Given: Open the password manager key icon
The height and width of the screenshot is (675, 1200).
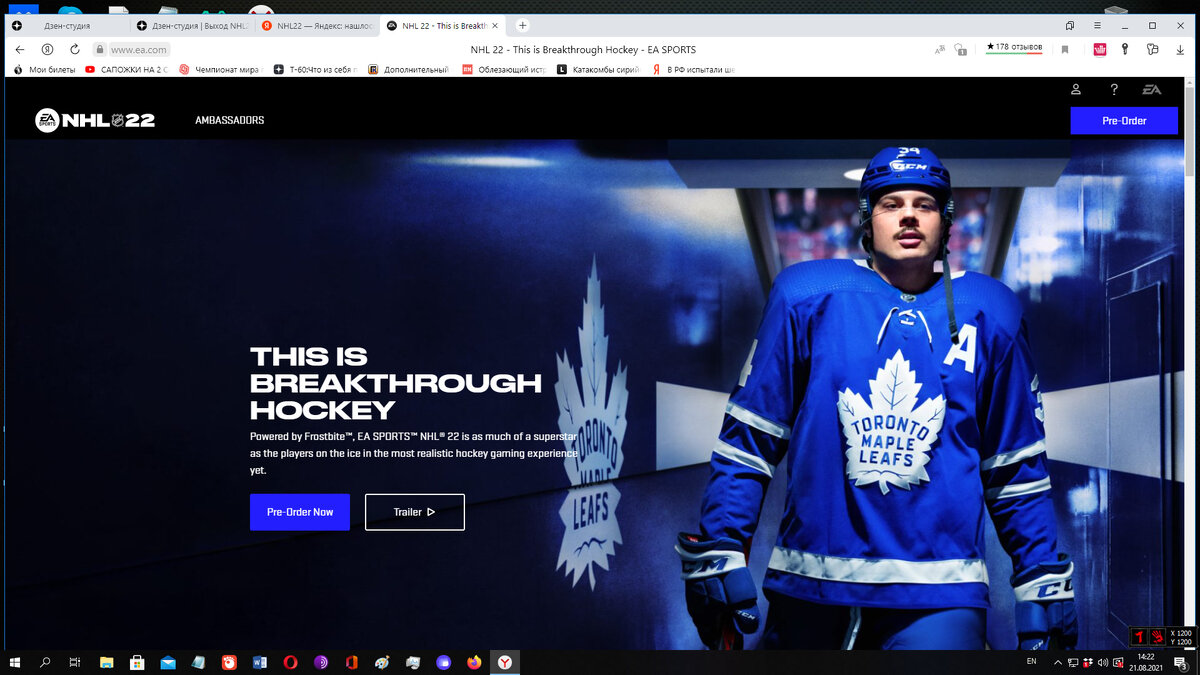Looking at the screenshot, I should tap(1125, 49).
